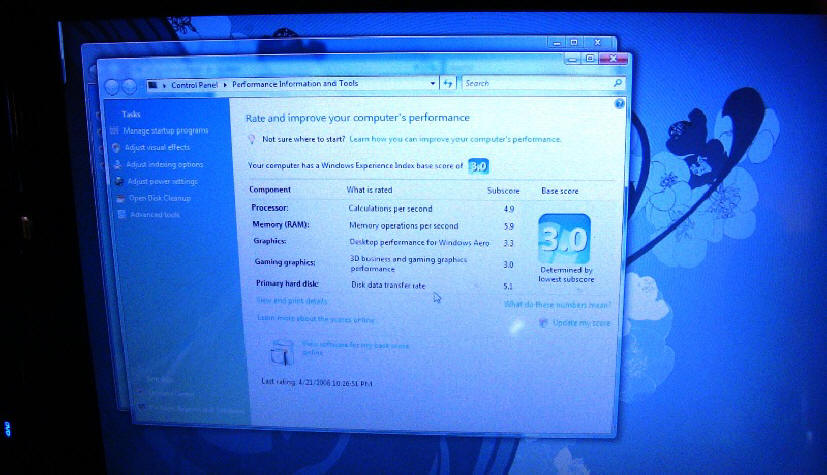Click the Component column header
The width and height of the screenshot is (827, 475).
click(x=270, y=190)
